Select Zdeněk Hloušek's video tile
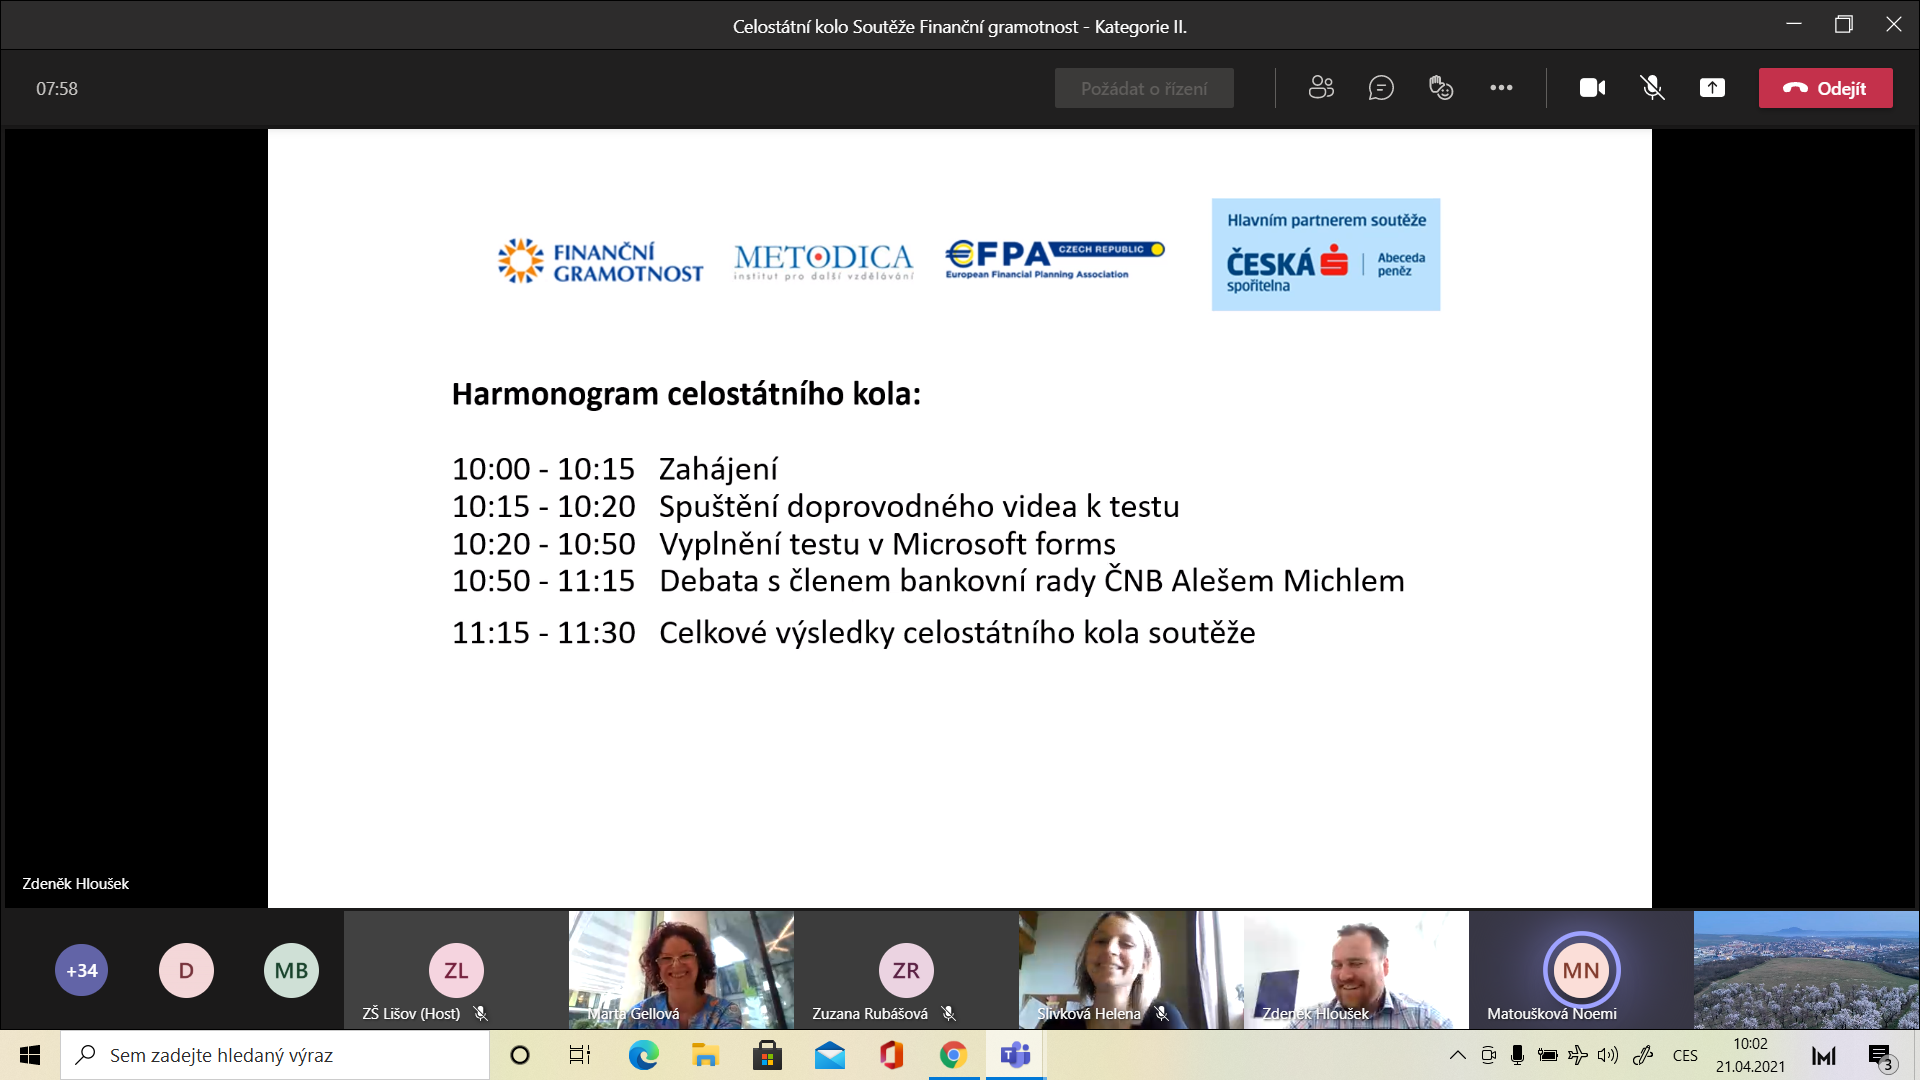Screen dimensions: 1920x1080 click(1356, 969)
